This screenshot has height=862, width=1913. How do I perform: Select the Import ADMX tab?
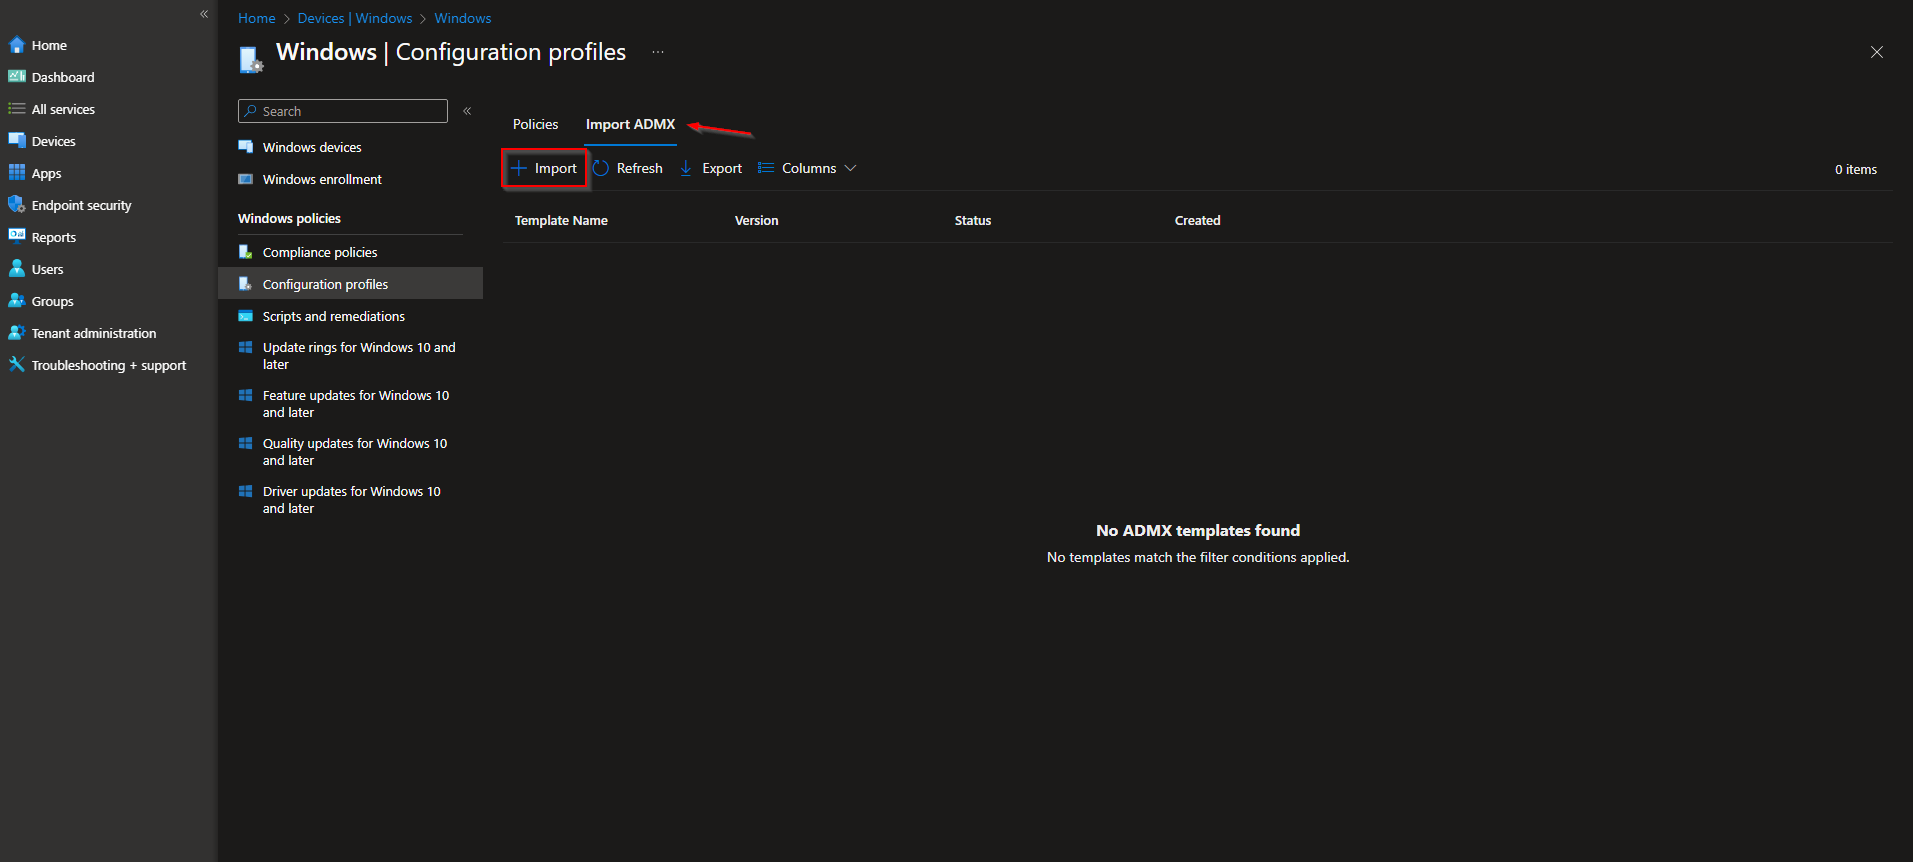click(x=630, y=124)
